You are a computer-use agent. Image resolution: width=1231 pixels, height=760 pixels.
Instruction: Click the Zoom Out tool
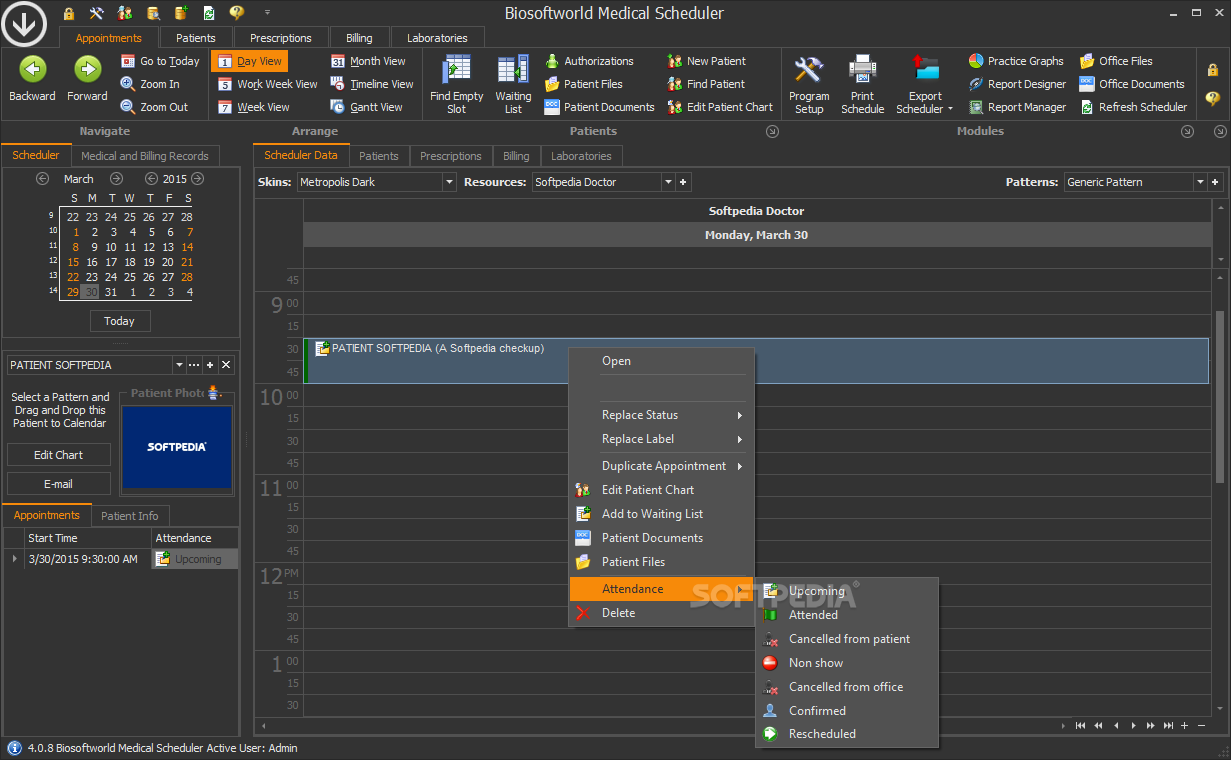pyautogui.click(x=154, y=107)
